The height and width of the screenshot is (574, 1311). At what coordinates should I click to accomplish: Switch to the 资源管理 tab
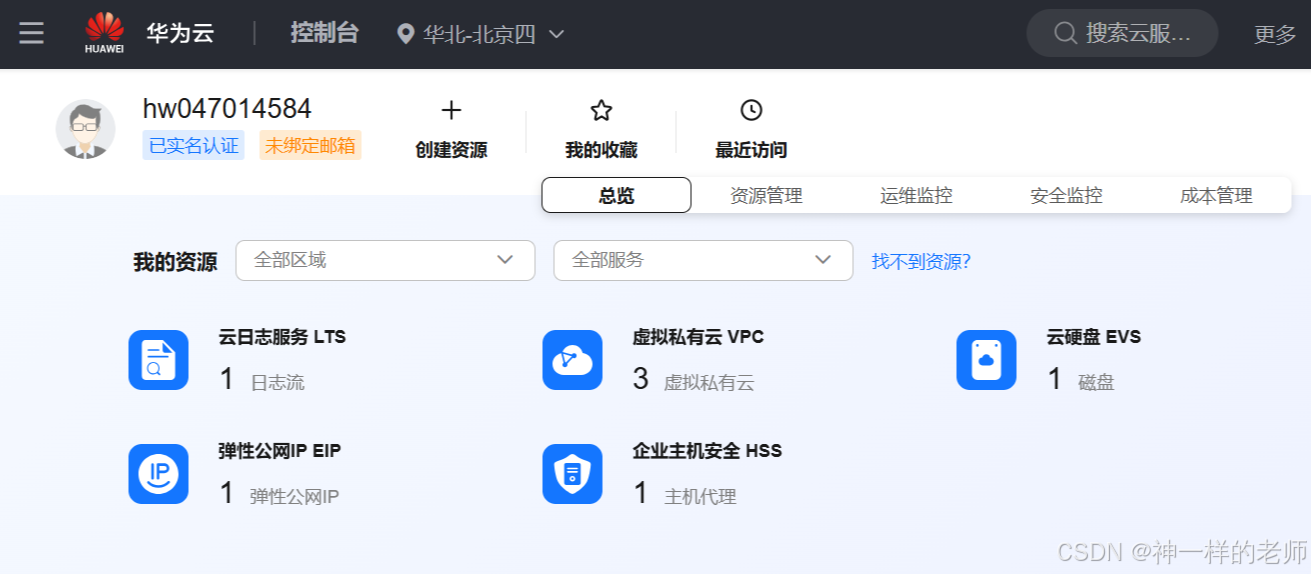coord(766,196)
